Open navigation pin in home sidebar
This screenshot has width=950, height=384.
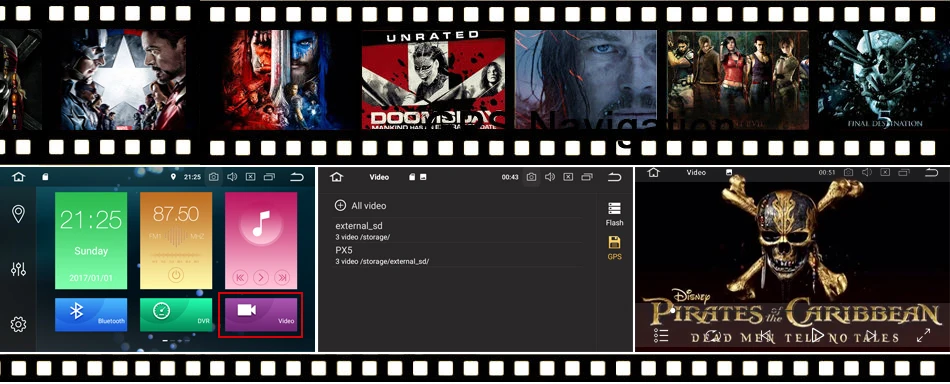[18, 214]
